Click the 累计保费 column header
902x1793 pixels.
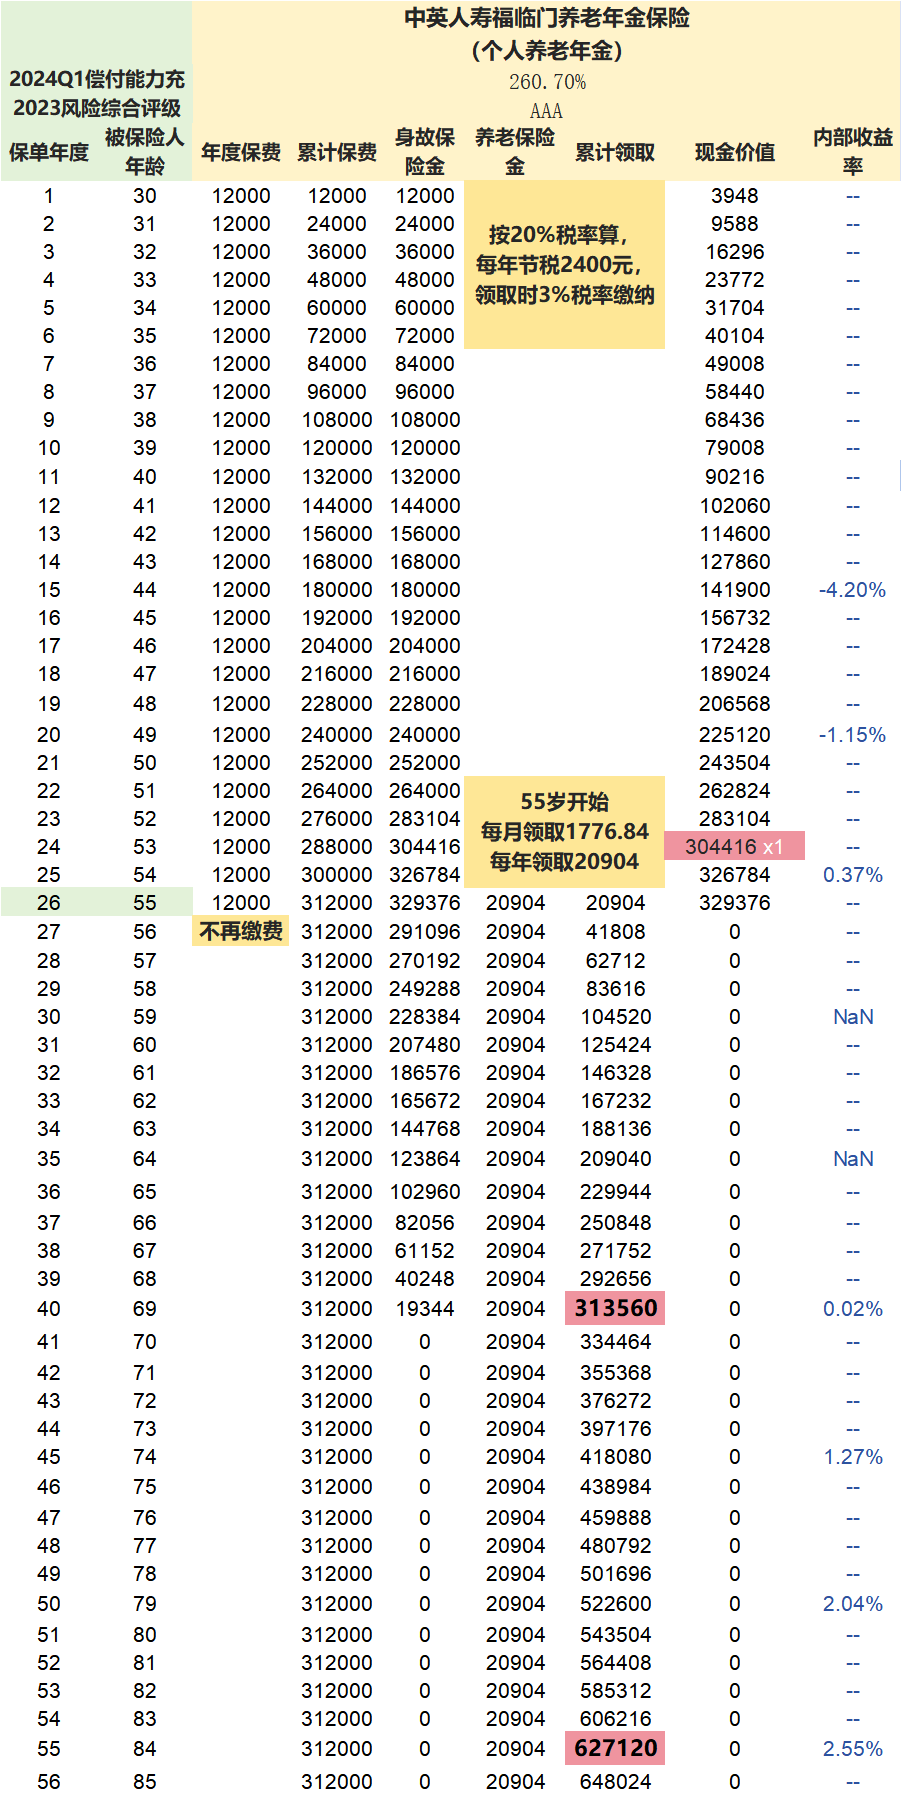coord(337,152)
